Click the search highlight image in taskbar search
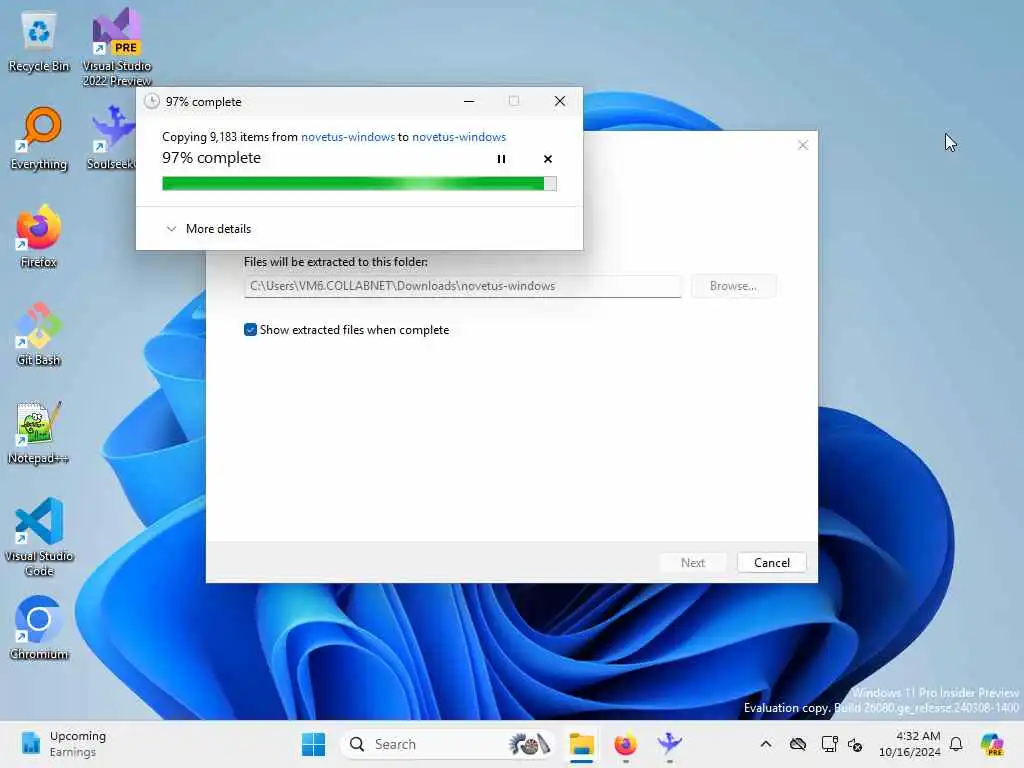Viewport: 1024px width, 768px height. pos(529,744)
